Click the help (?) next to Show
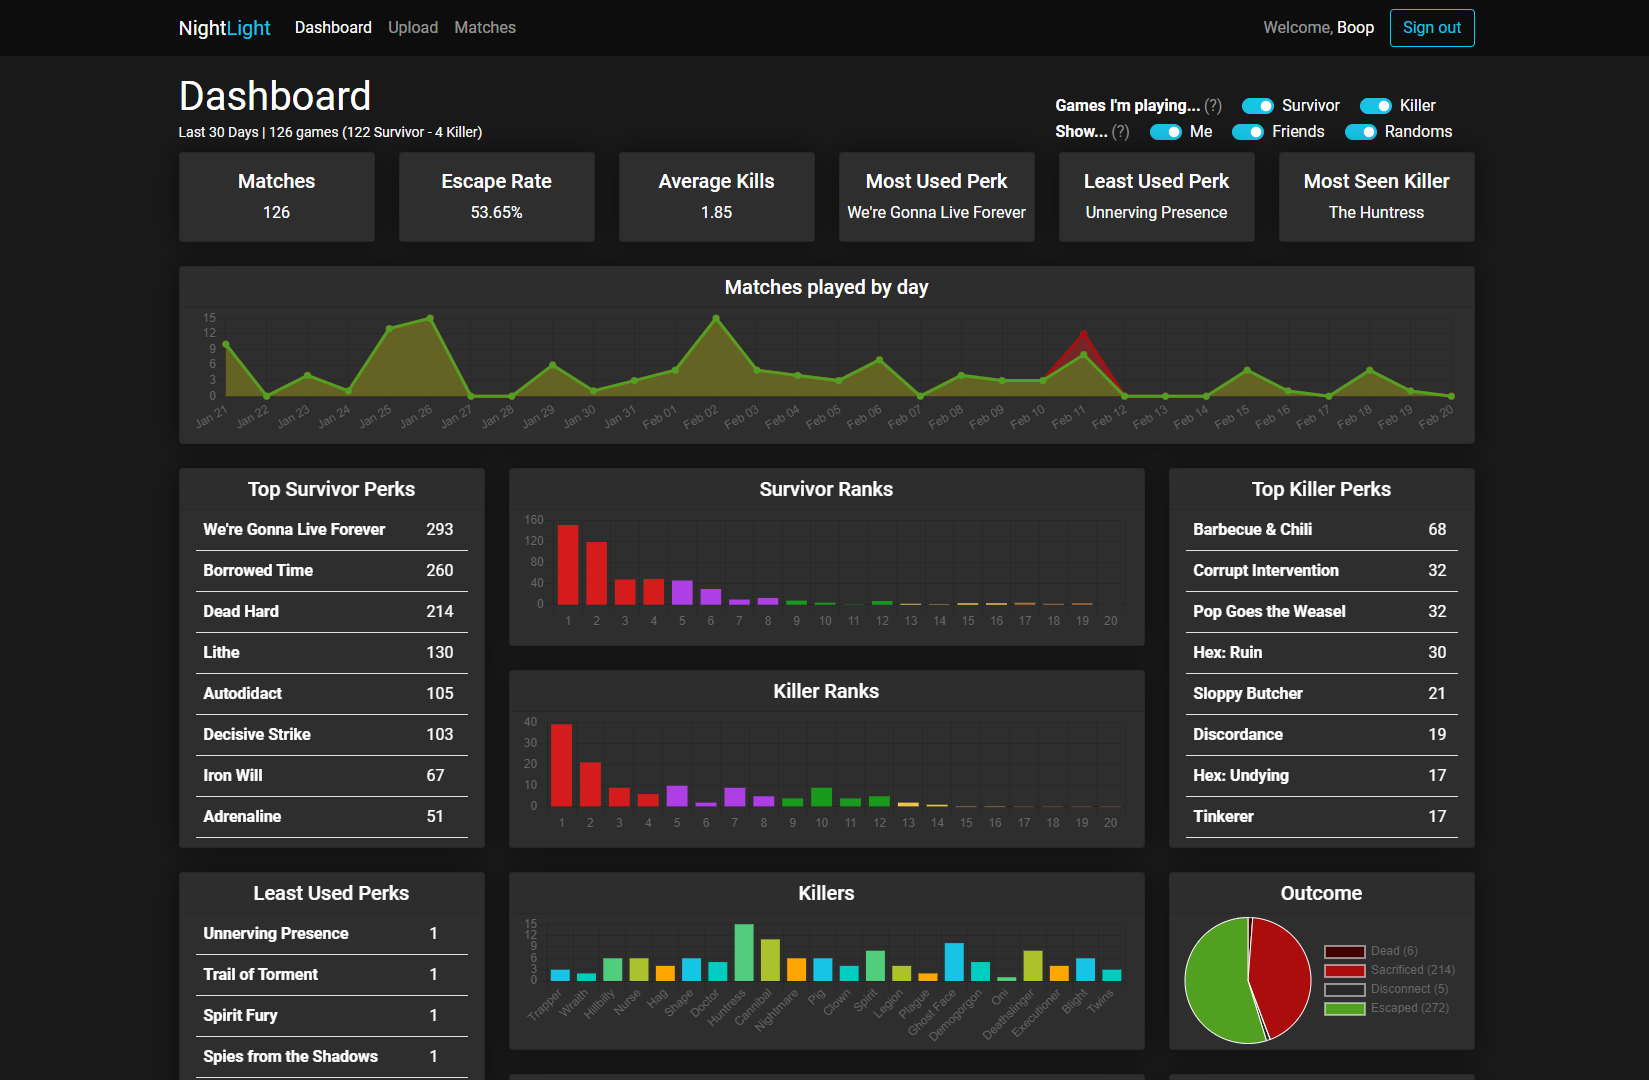The width and height of the screenshot is (1649, 1080). [x=1120, y=132]
